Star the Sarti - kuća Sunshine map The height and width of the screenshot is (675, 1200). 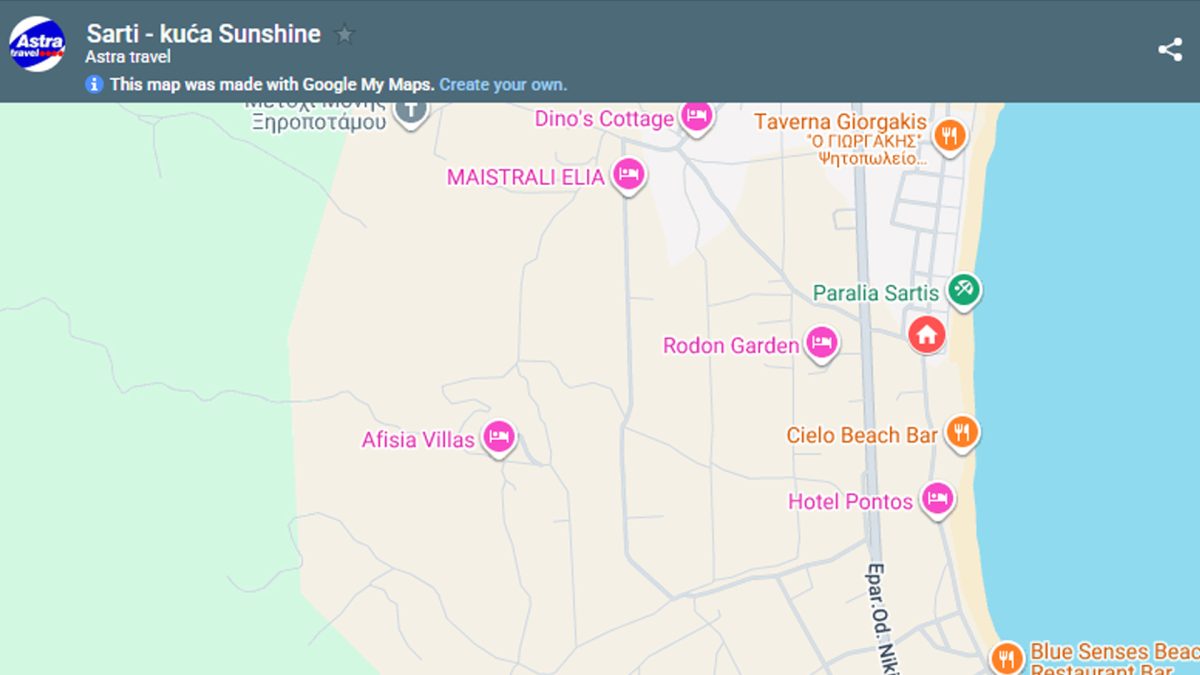[345, 34]
